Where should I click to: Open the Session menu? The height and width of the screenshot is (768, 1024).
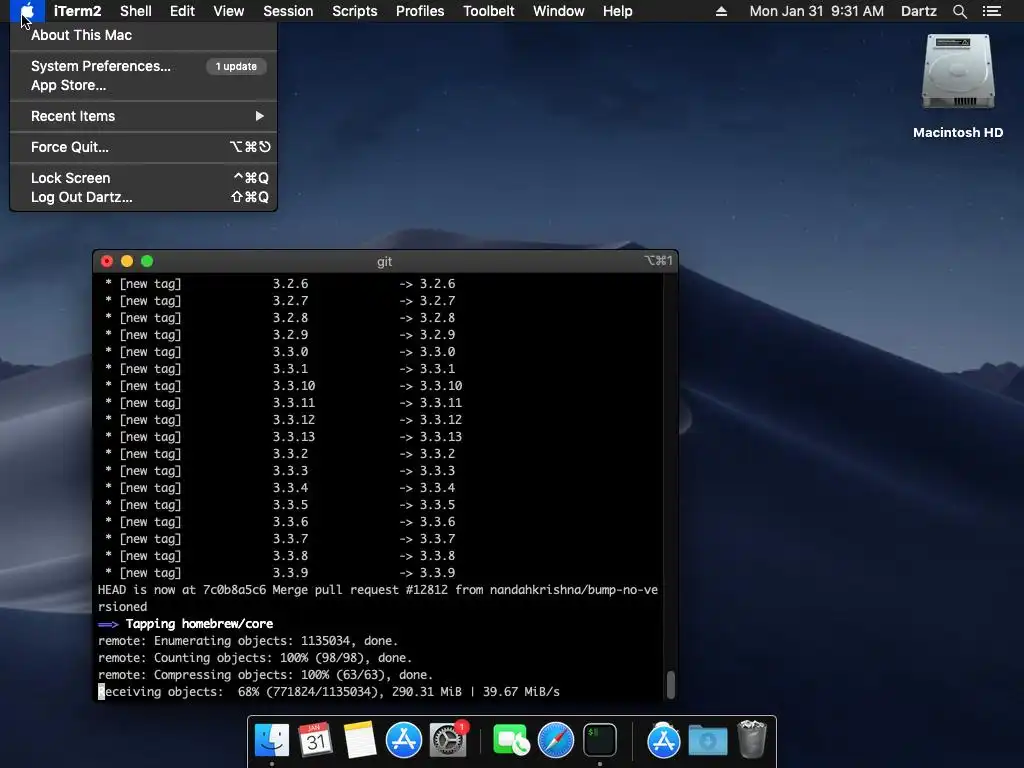coord(288,11)
